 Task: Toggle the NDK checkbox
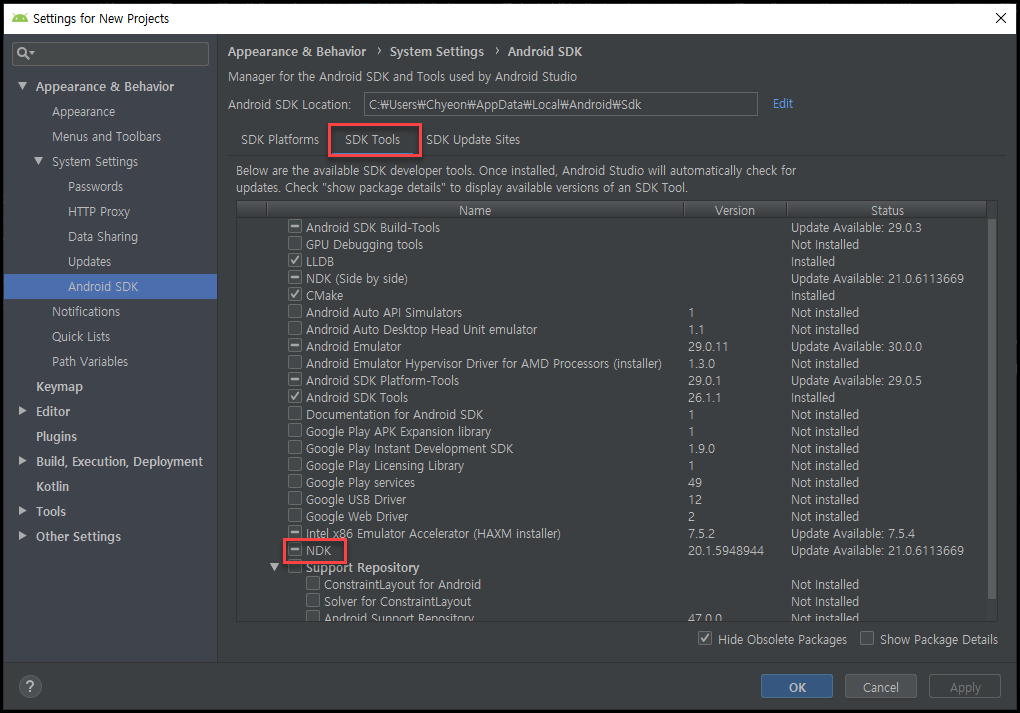pos(295,550)
